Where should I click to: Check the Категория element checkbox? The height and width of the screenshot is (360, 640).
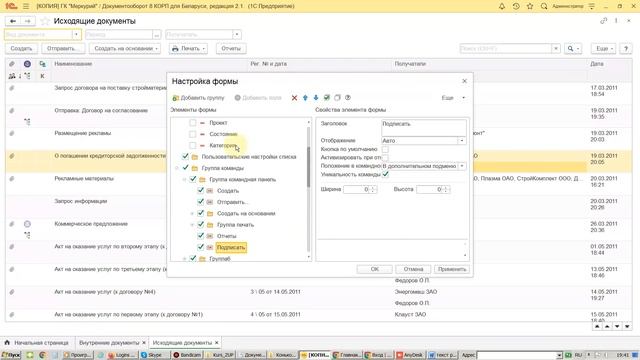192,145
